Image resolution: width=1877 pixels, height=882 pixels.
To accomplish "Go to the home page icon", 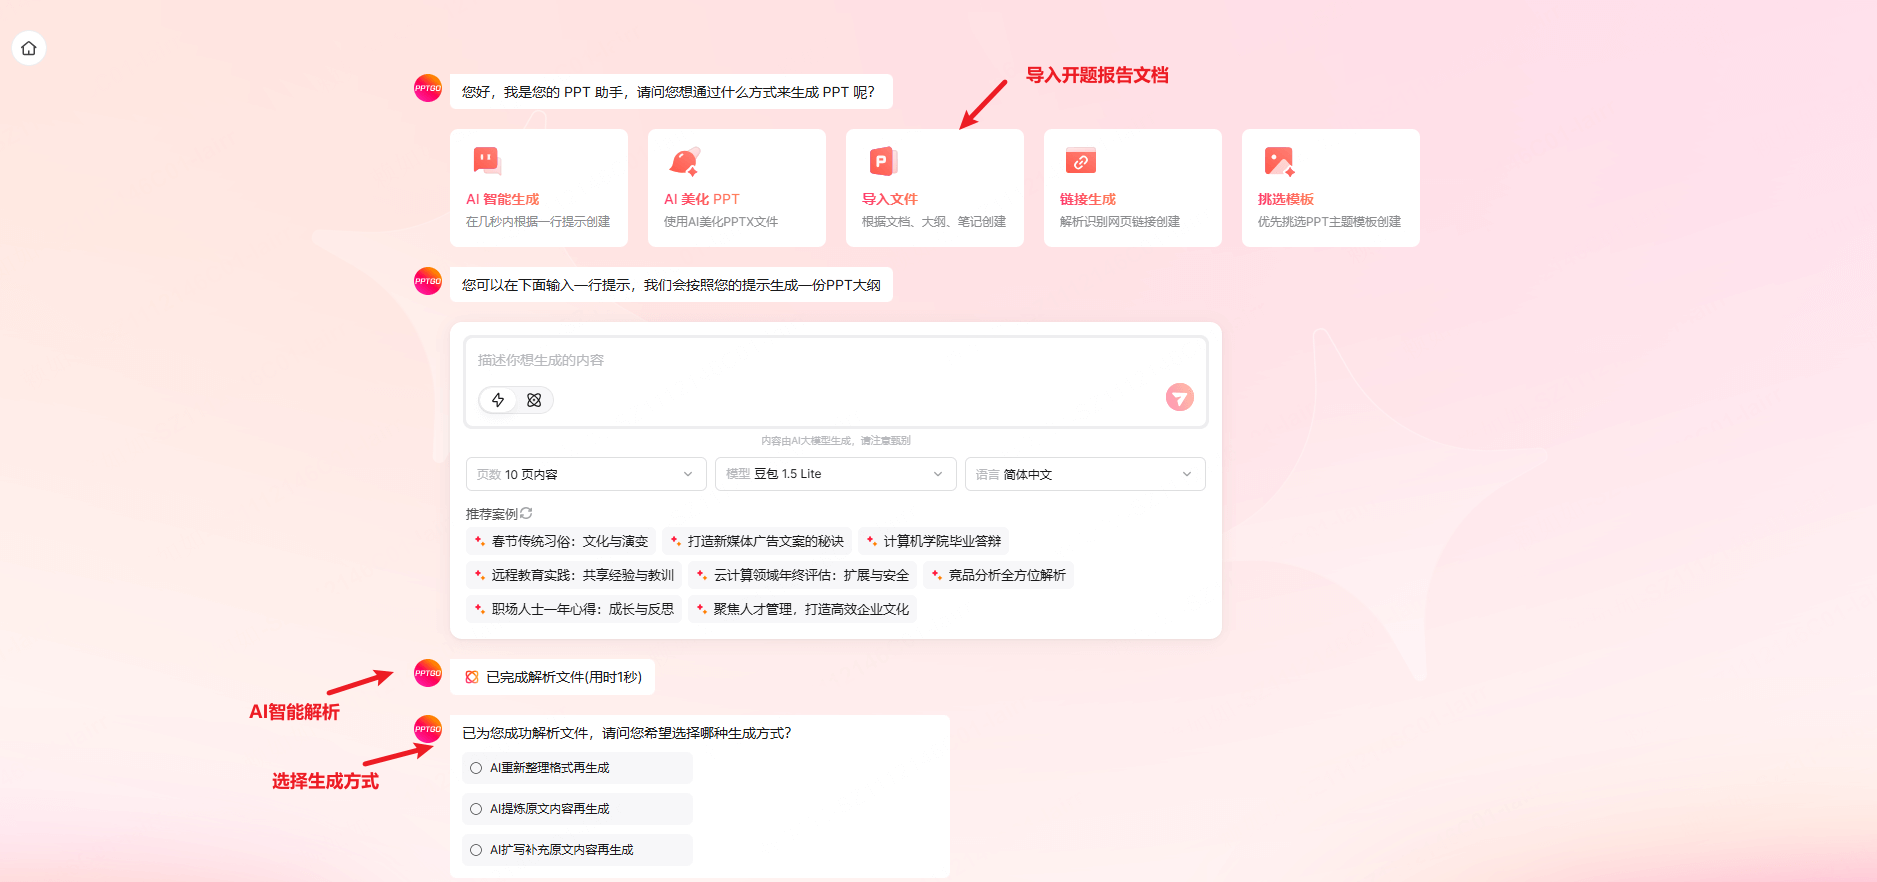I will (x=29, y=48).
